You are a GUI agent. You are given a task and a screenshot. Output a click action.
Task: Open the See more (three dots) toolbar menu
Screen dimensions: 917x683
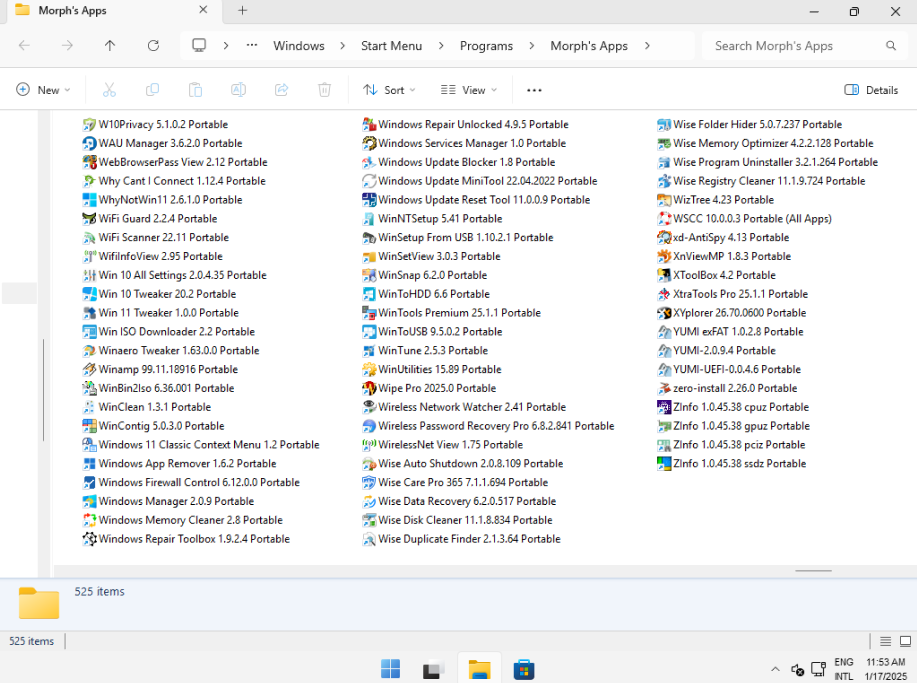tap(534, 90)
